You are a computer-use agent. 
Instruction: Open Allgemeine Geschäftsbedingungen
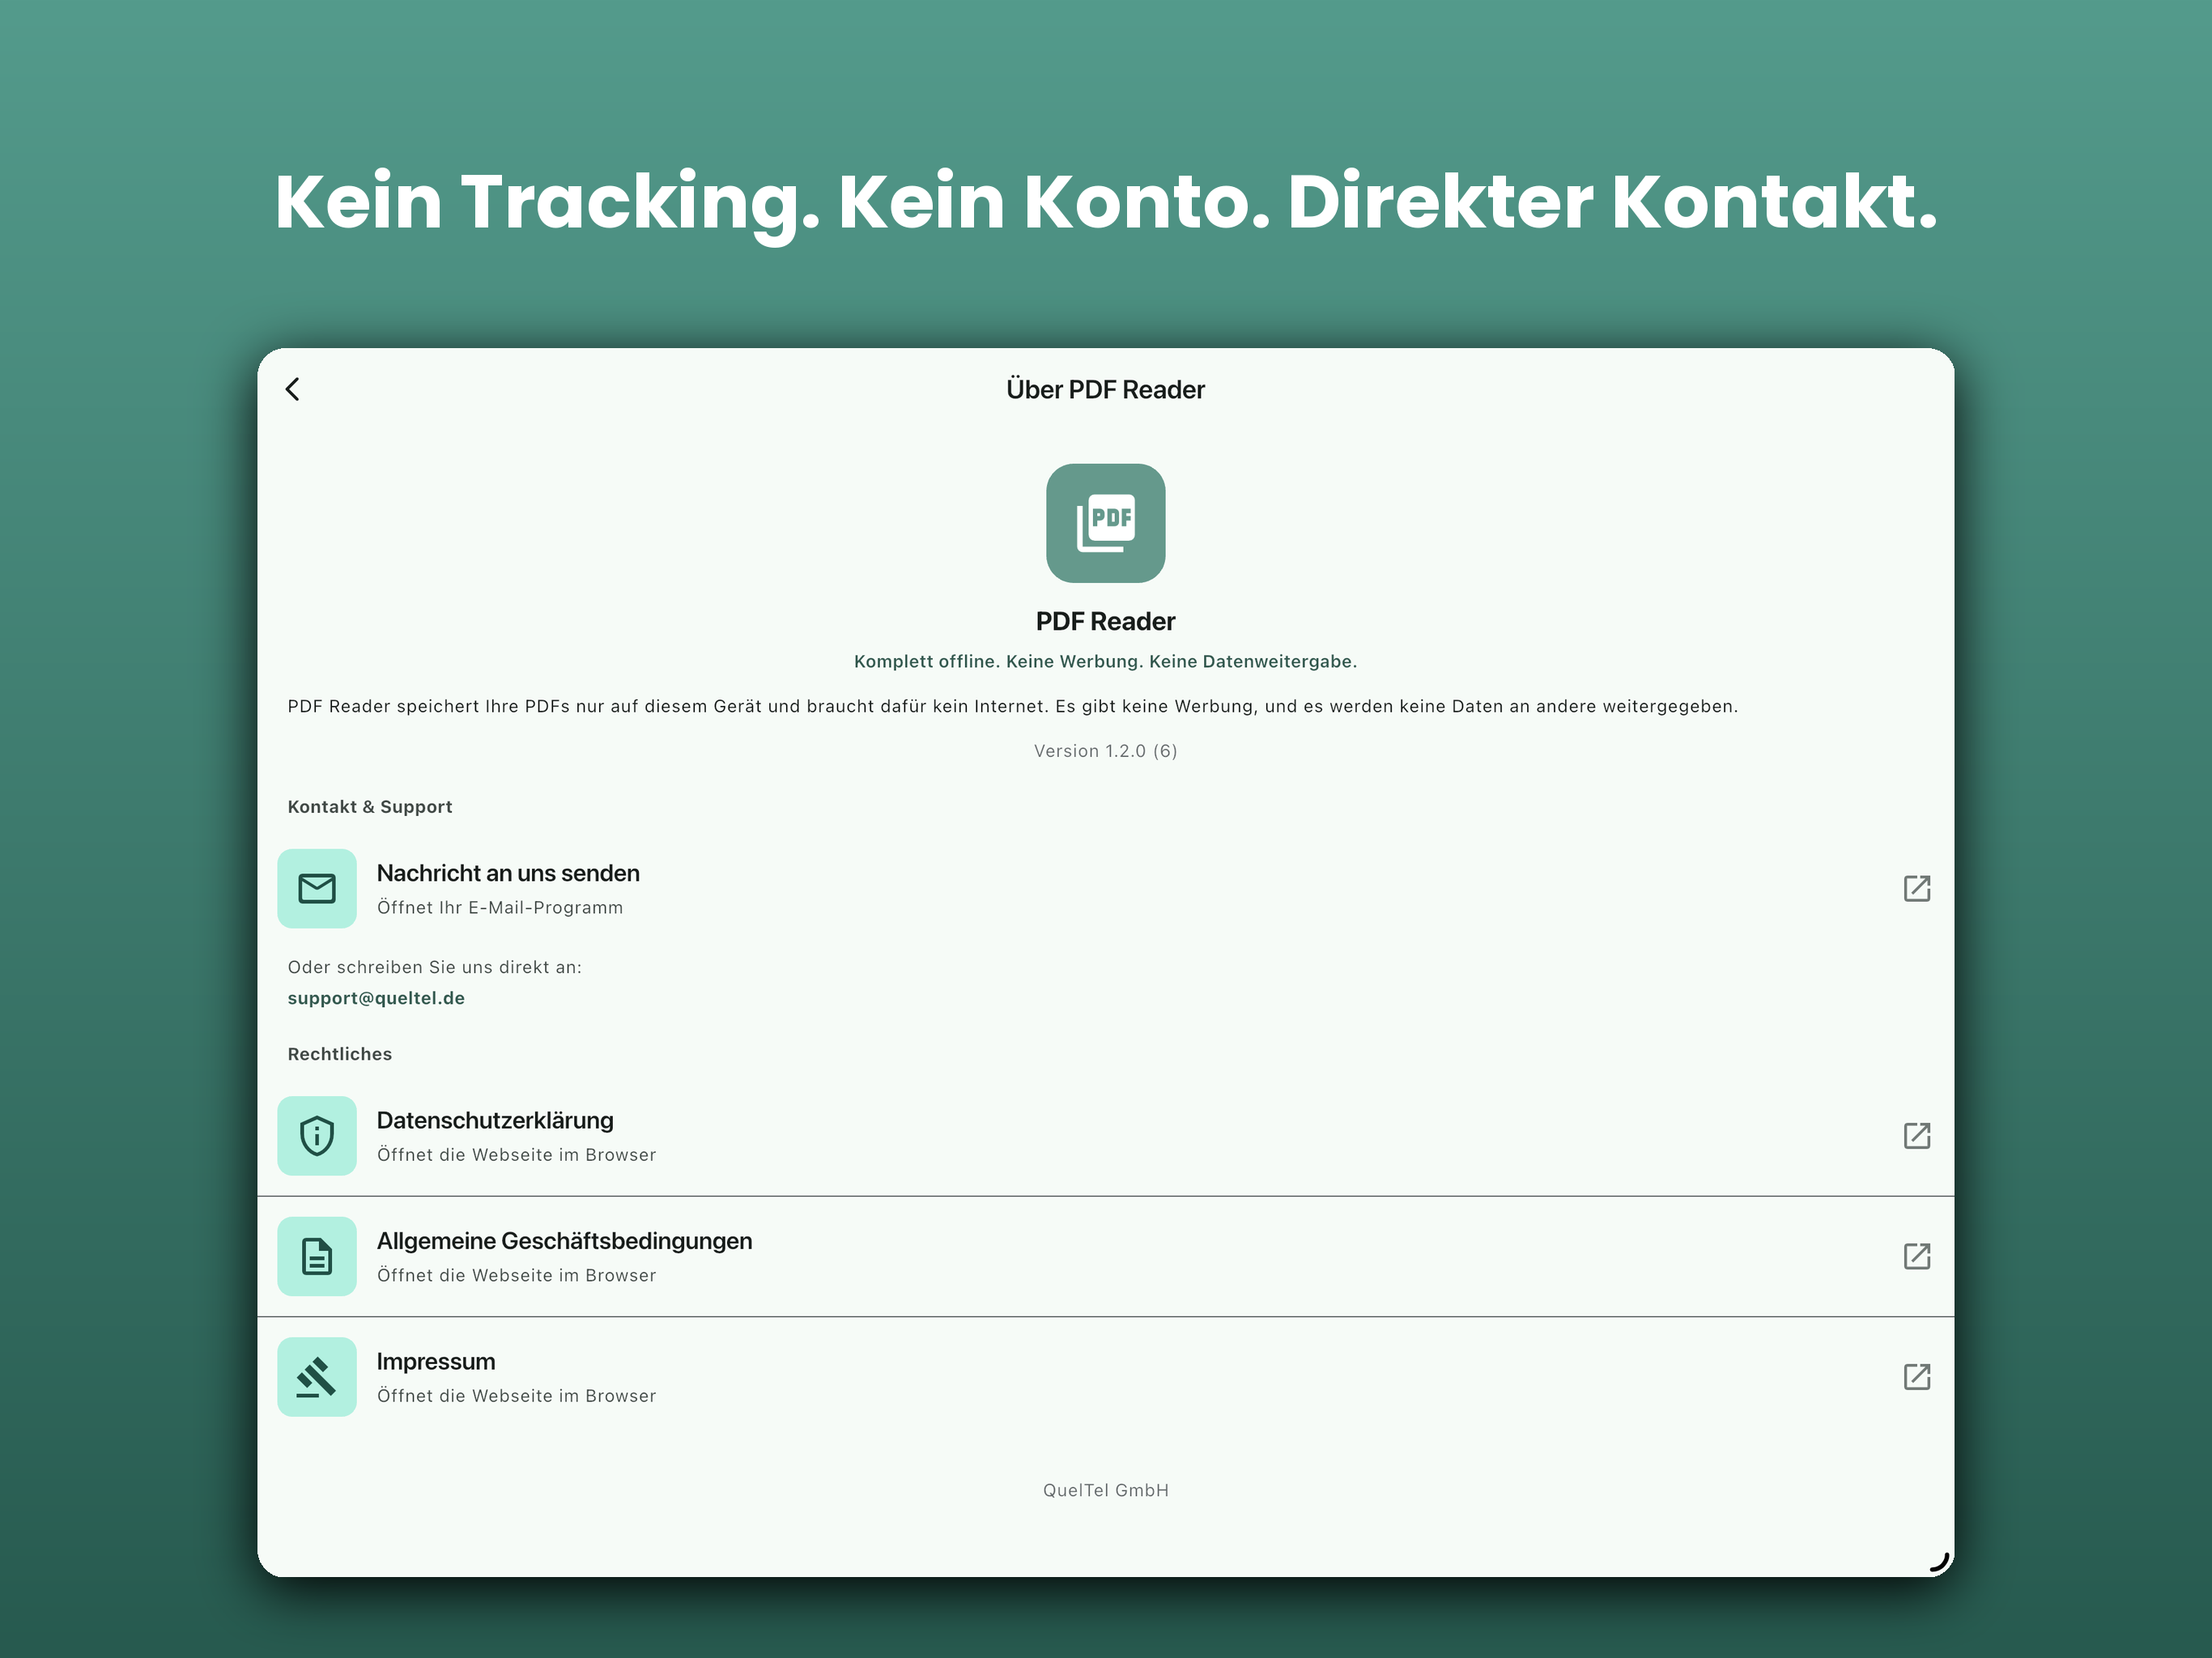pos(1105,1256)
